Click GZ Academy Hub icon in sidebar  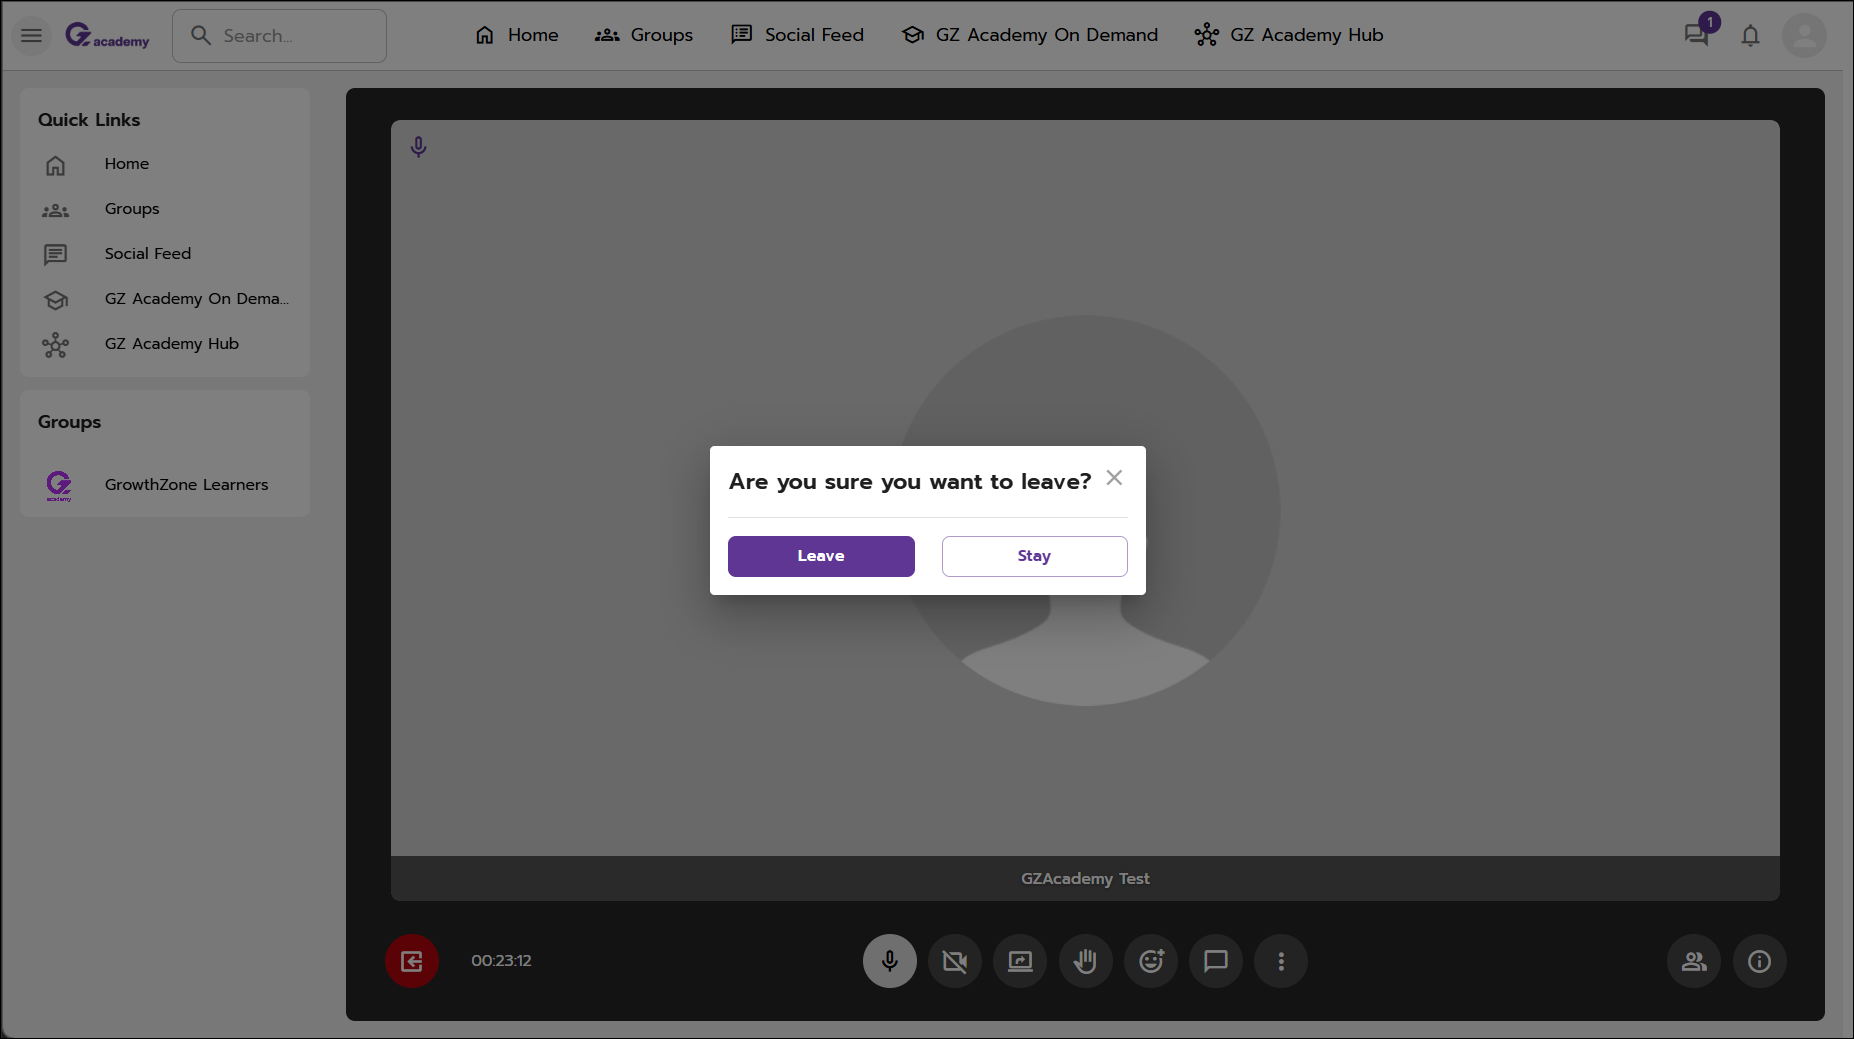pyautogui.click(x=56, y=345)
